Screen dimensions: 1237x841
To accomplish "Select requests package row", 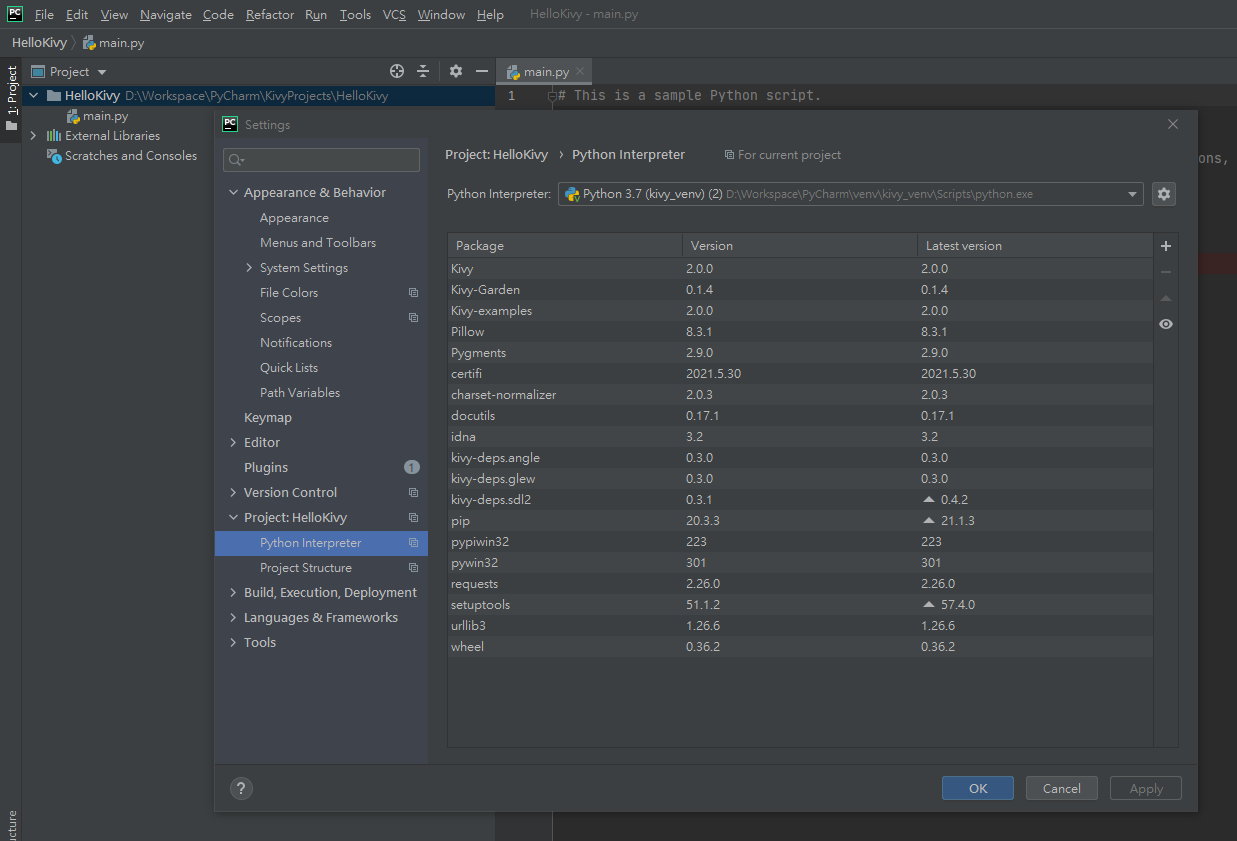I will [x=800, y=584].
